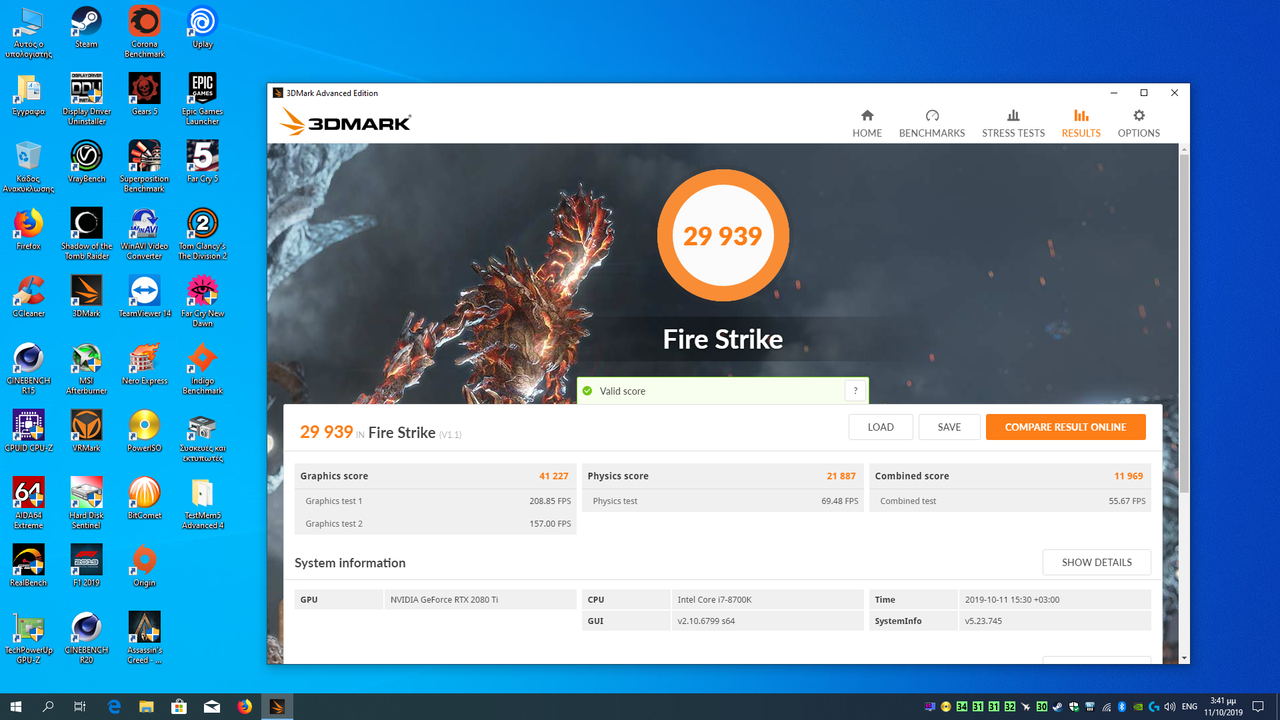
Task: Open VRMark desktop shortcut
Action: 86,431
